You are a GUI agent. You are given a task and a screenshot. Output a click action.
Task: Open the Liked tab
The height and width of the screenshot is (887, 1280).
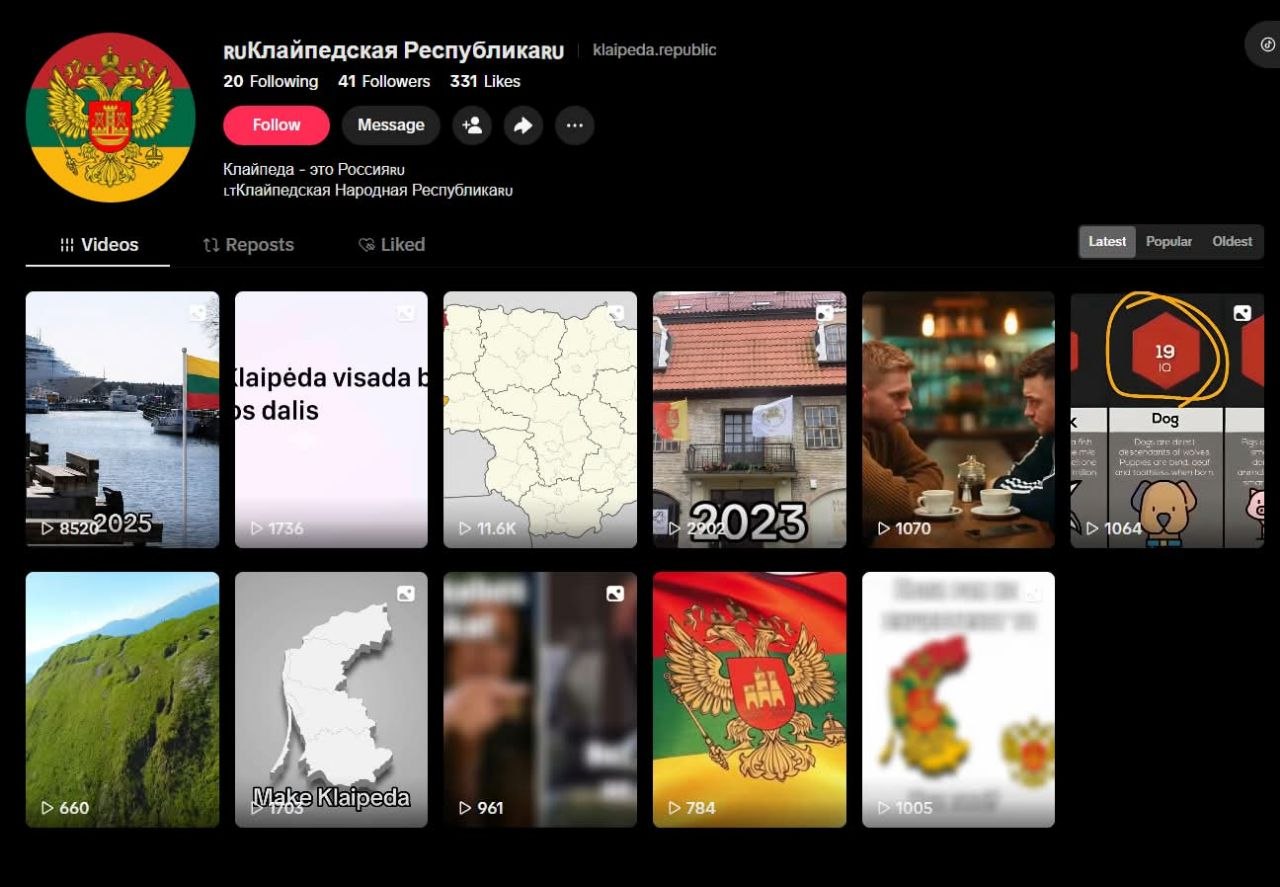[392, 245]
